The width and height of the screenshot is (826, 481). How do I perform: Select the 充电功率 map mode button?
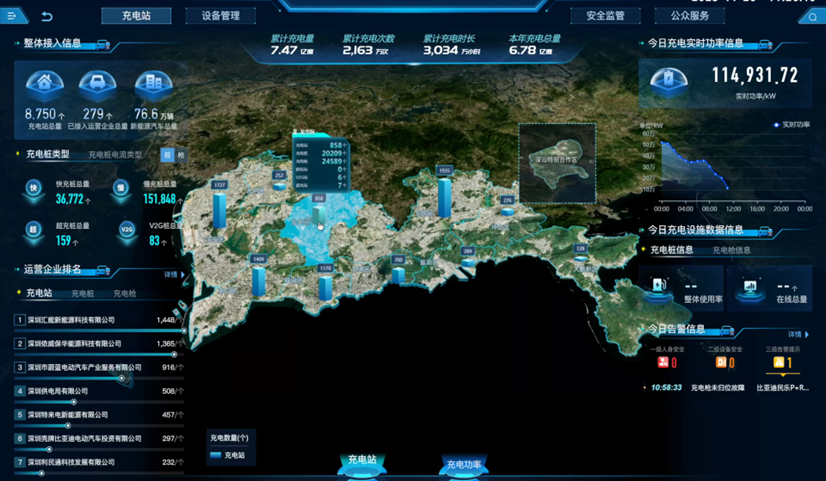pyautogui.click(x=464, y=464)
